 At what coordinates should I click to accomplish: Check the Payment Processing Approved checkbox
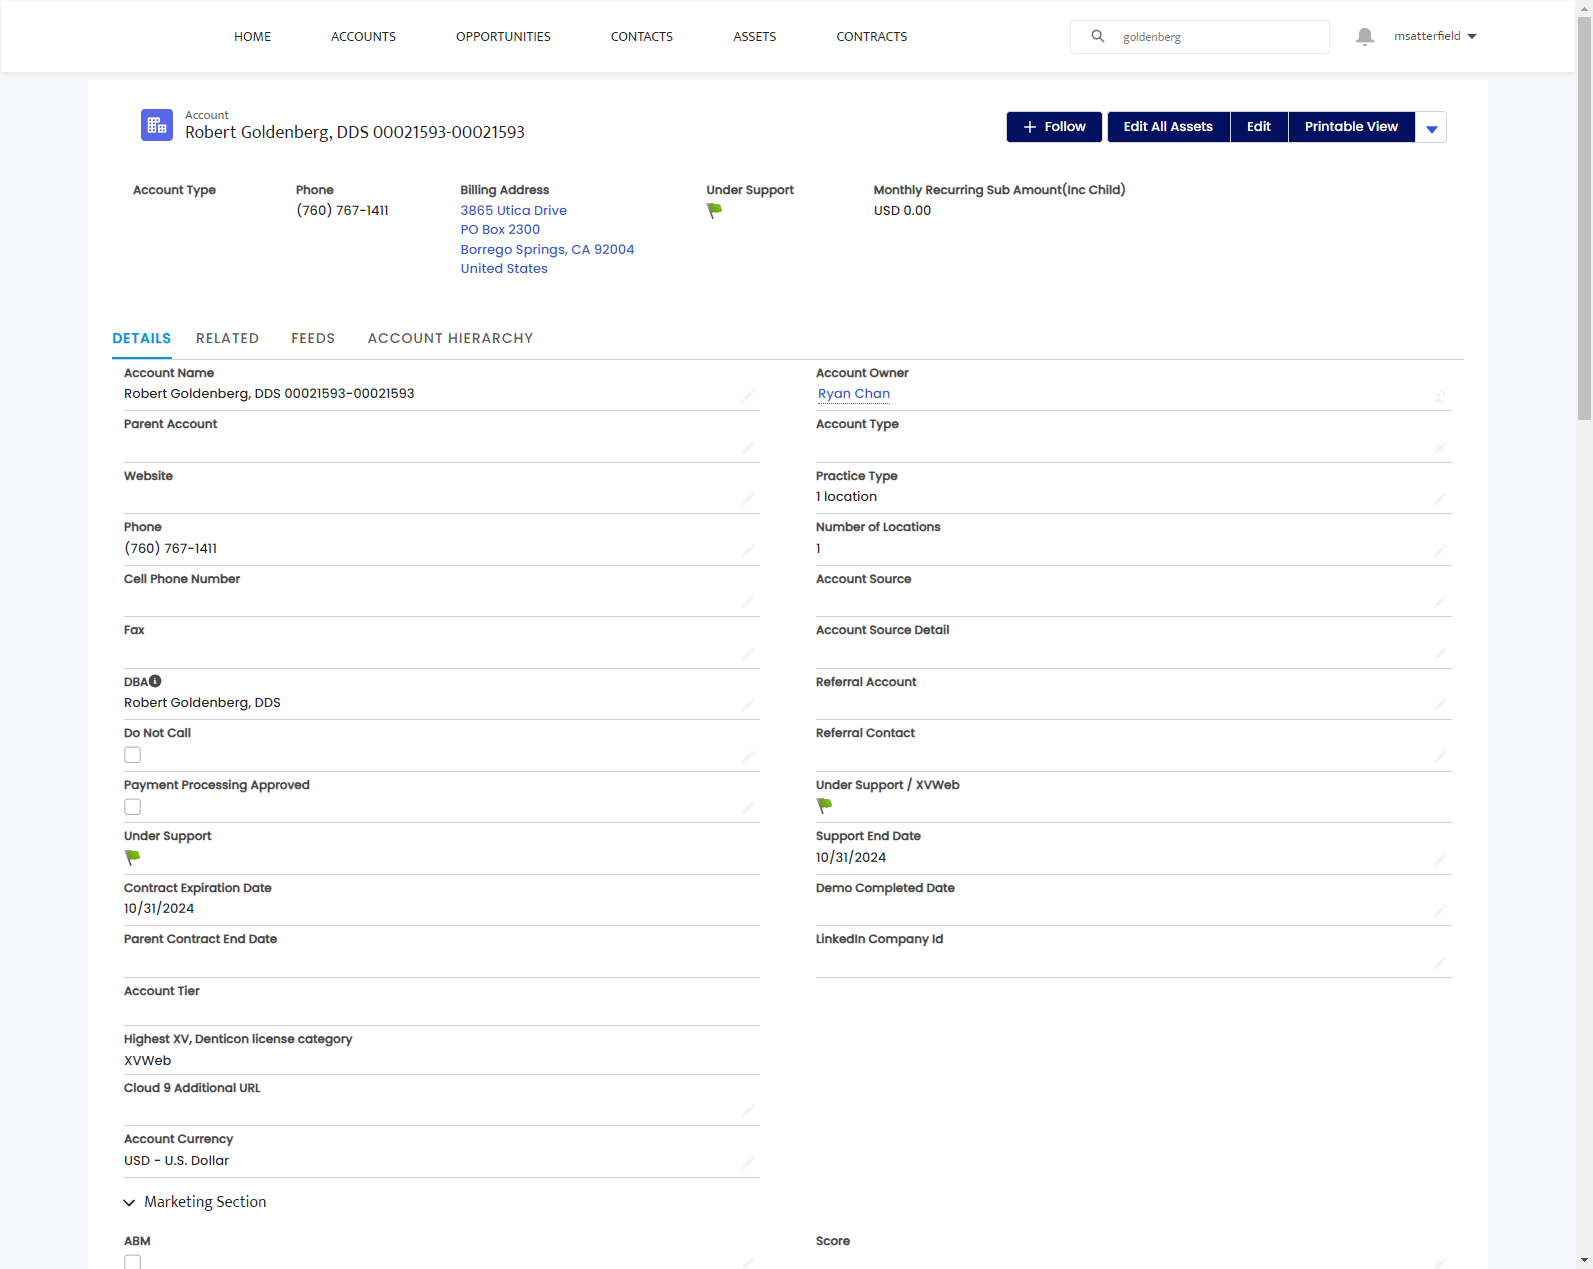click(132, 807)
